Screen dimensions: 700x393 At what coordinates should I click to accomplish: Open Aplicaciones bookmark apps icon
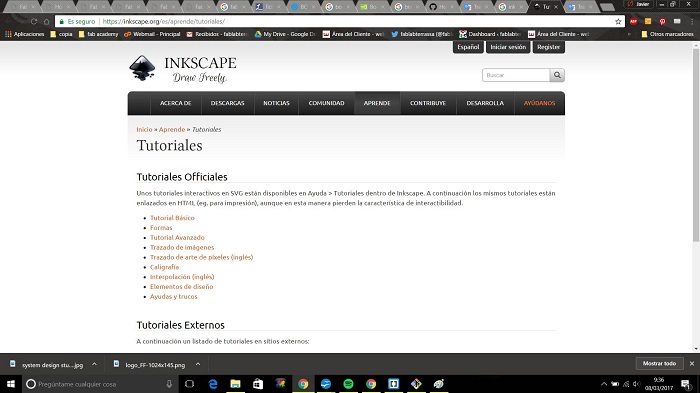(x=8, y=34)
